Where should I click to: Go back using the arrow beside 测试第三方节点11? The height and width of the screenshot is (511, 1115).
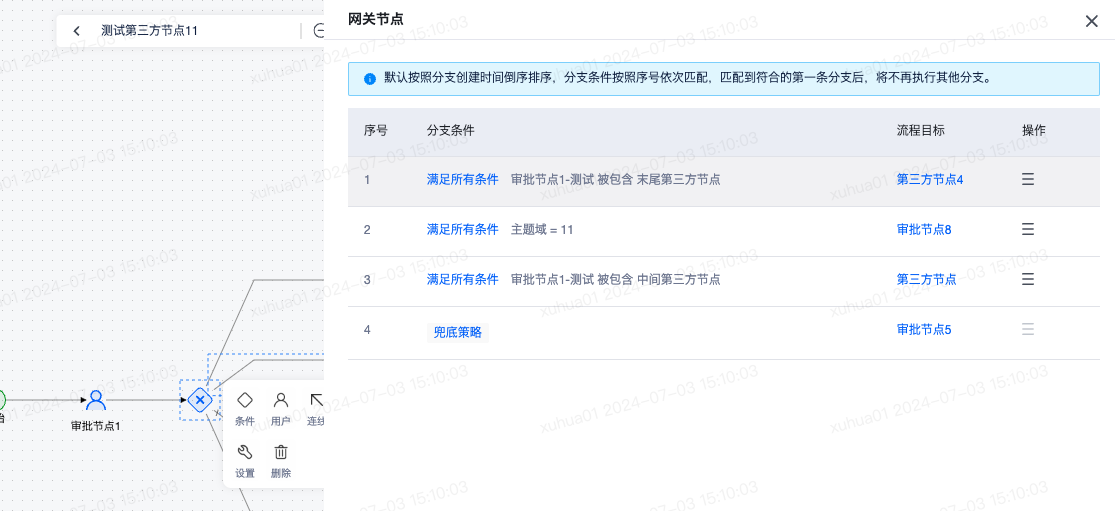coord(77,31)
